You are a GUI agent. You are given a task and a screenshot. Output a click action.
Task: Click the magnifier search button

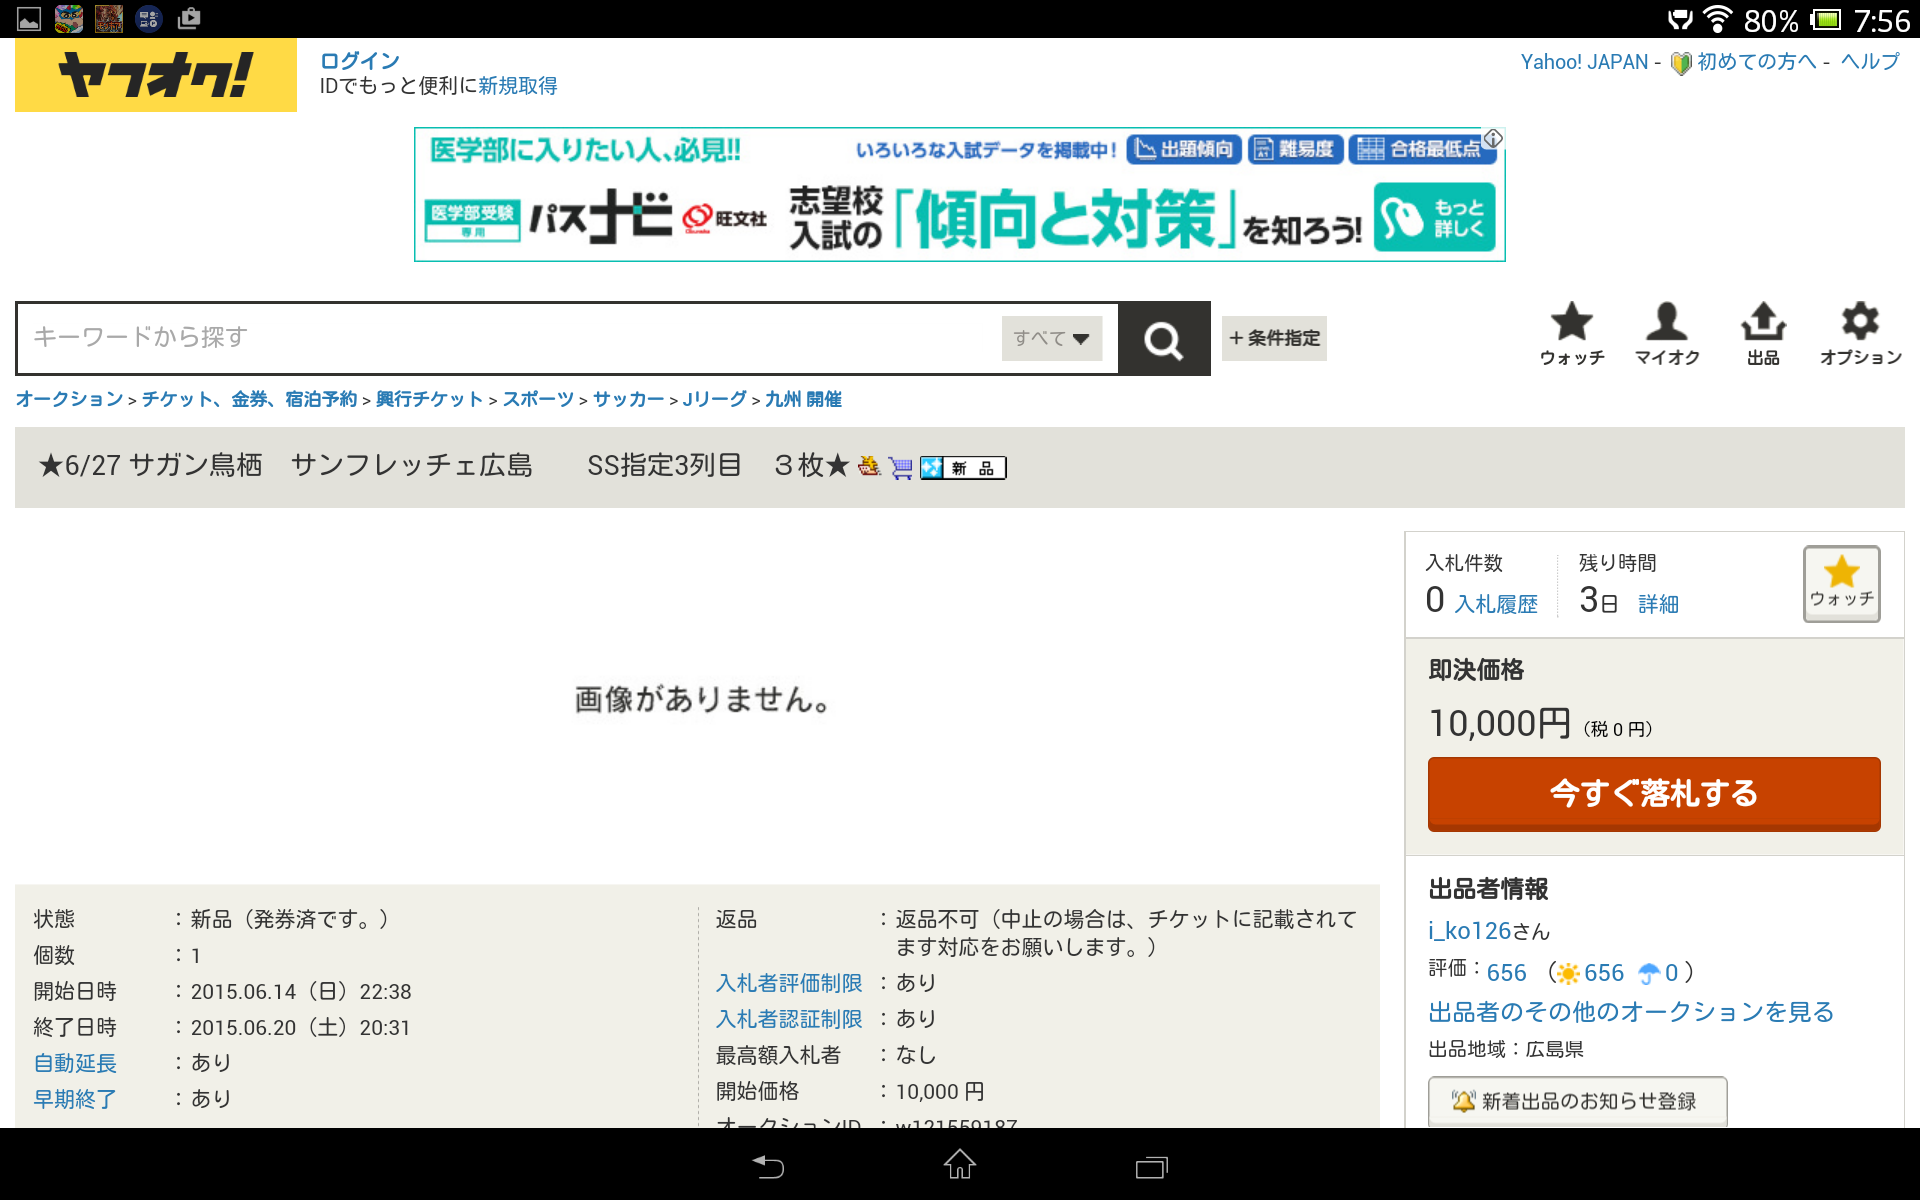[1163, 339]
